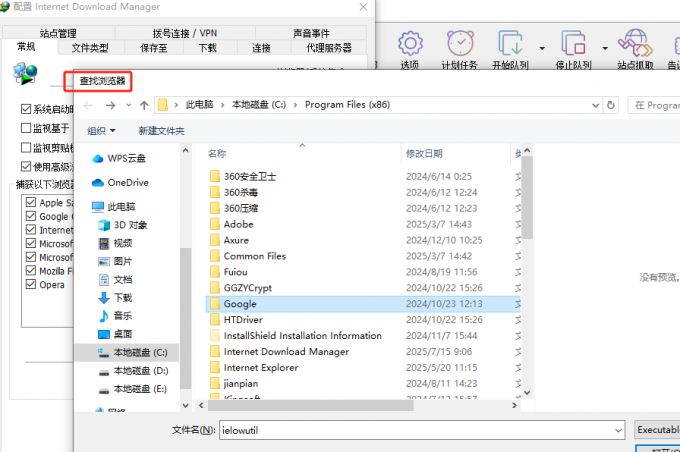Switch to 文件类型 tab in IDM config

(x=90, y=48)
